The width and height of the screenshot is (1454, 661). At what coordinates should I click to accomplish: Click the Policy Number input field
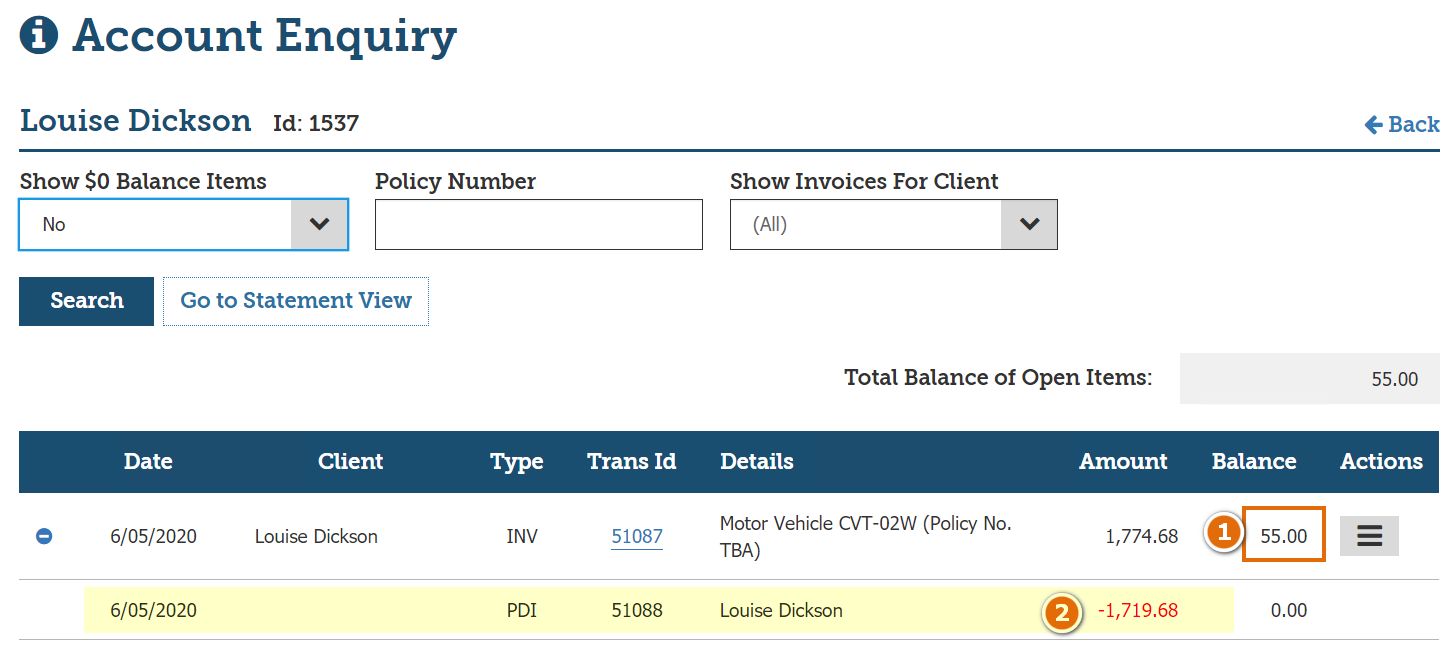(x=538, y=224)
